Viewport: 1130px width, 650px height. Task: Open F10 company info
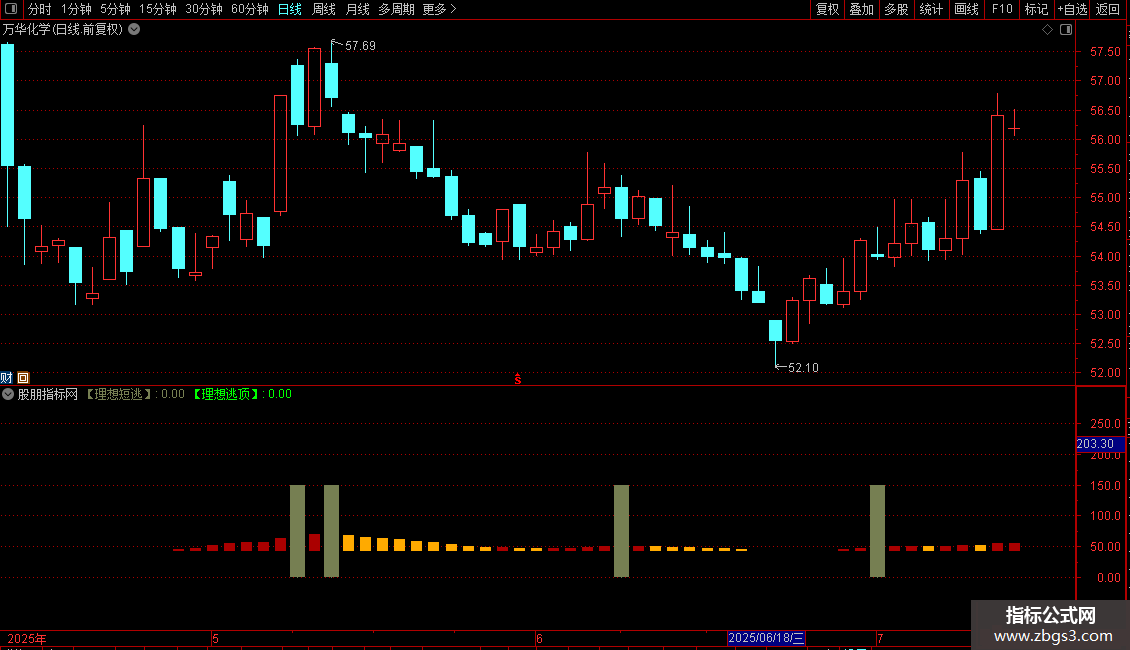tap(1002, 9)
